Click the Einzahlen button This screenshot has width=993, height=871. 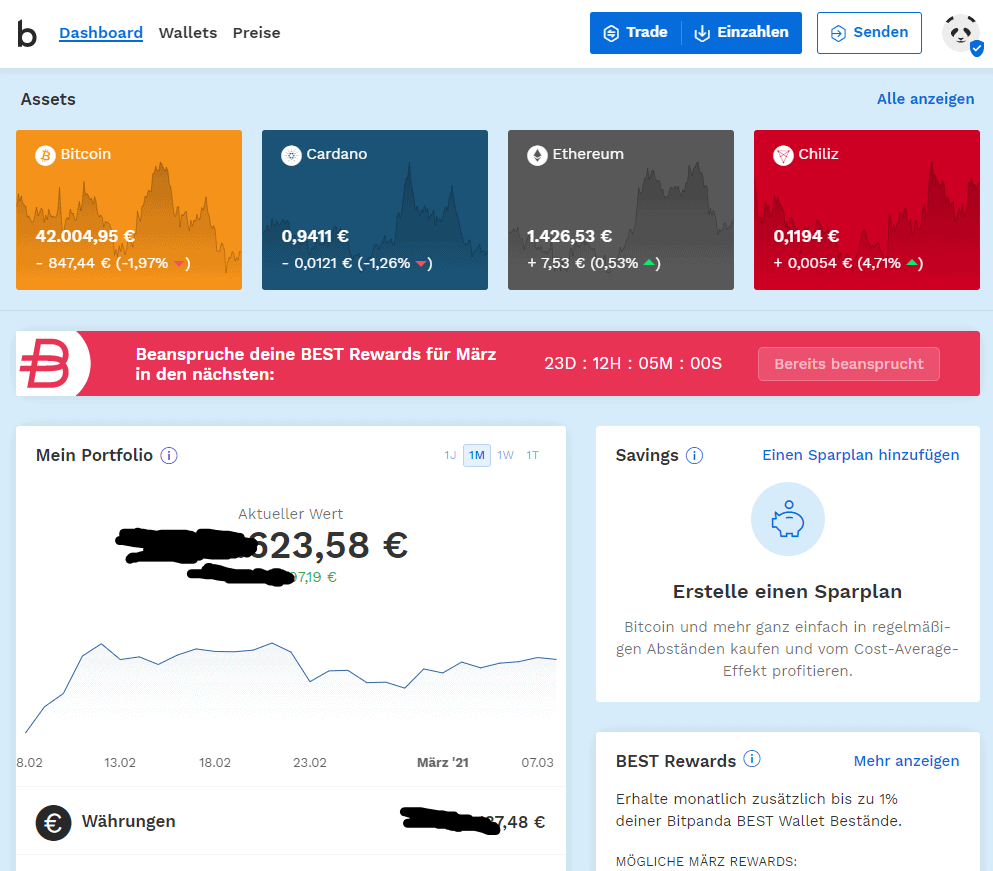742,32
